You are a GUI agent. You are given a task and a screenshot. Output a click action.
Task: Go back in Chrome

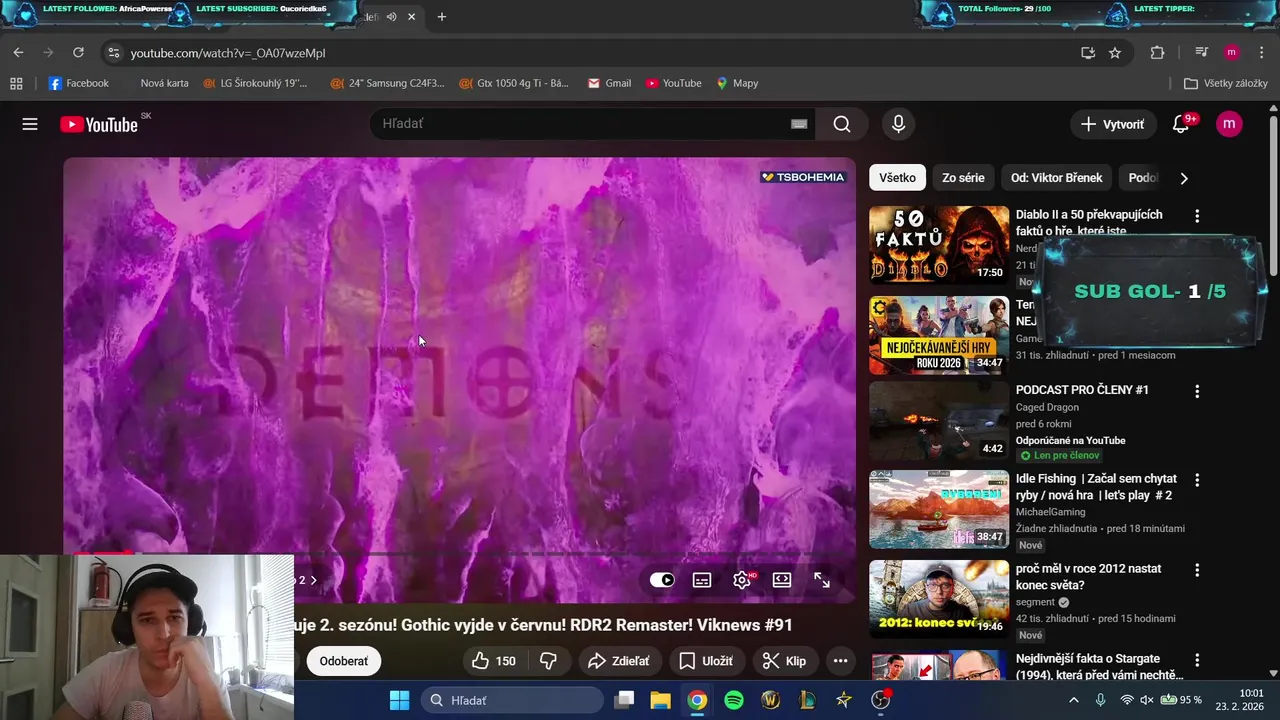(x=18, y=53)
